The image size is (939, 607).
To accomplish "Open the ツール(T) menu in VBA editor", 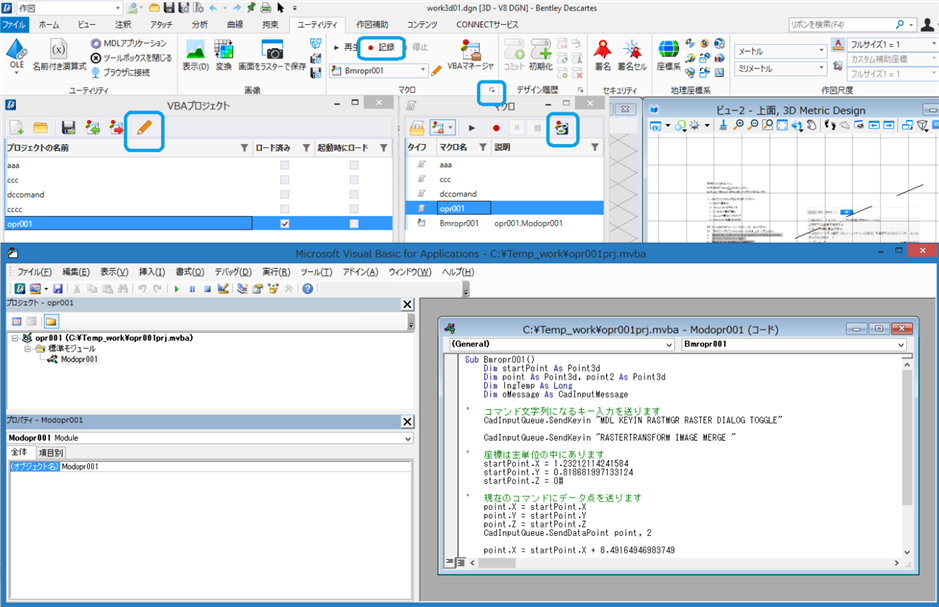I will tap(316, 272).
